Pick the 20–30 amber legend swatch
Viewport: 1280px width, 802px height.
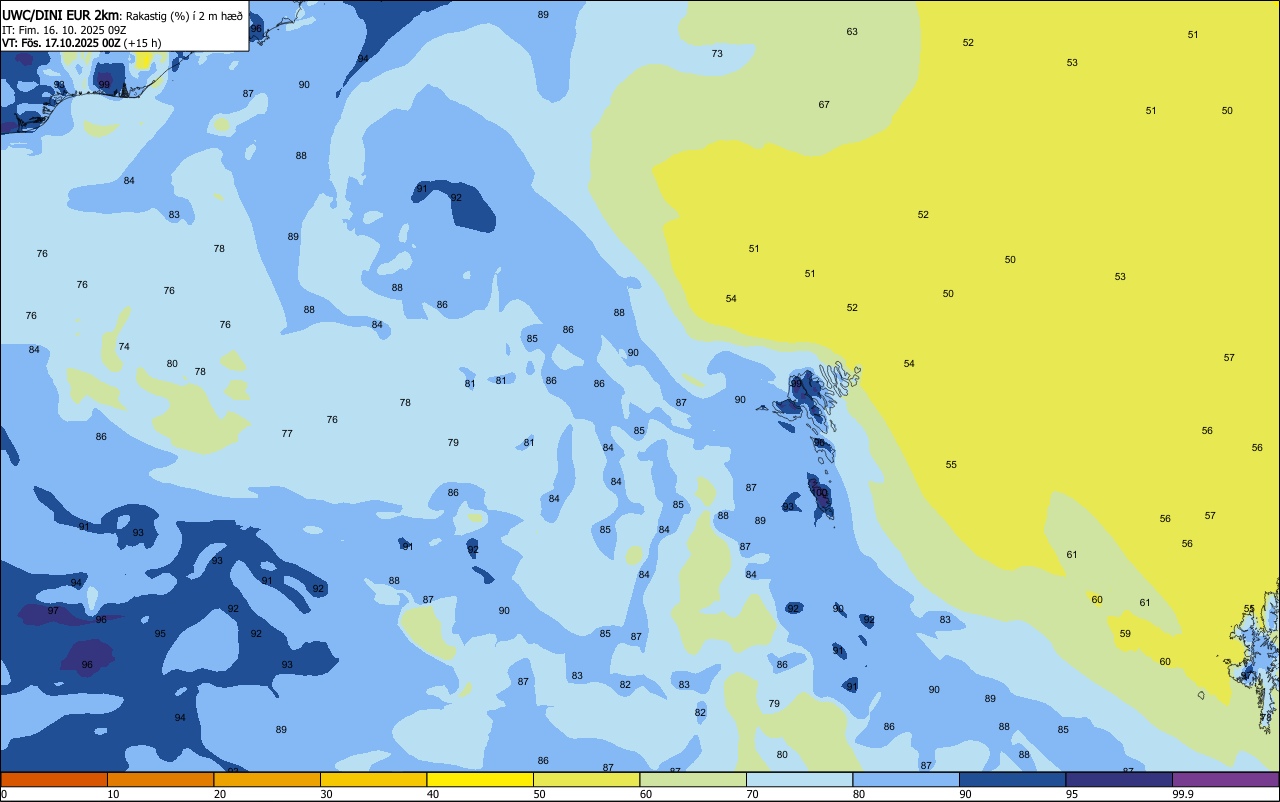click(x=267, y=779)
